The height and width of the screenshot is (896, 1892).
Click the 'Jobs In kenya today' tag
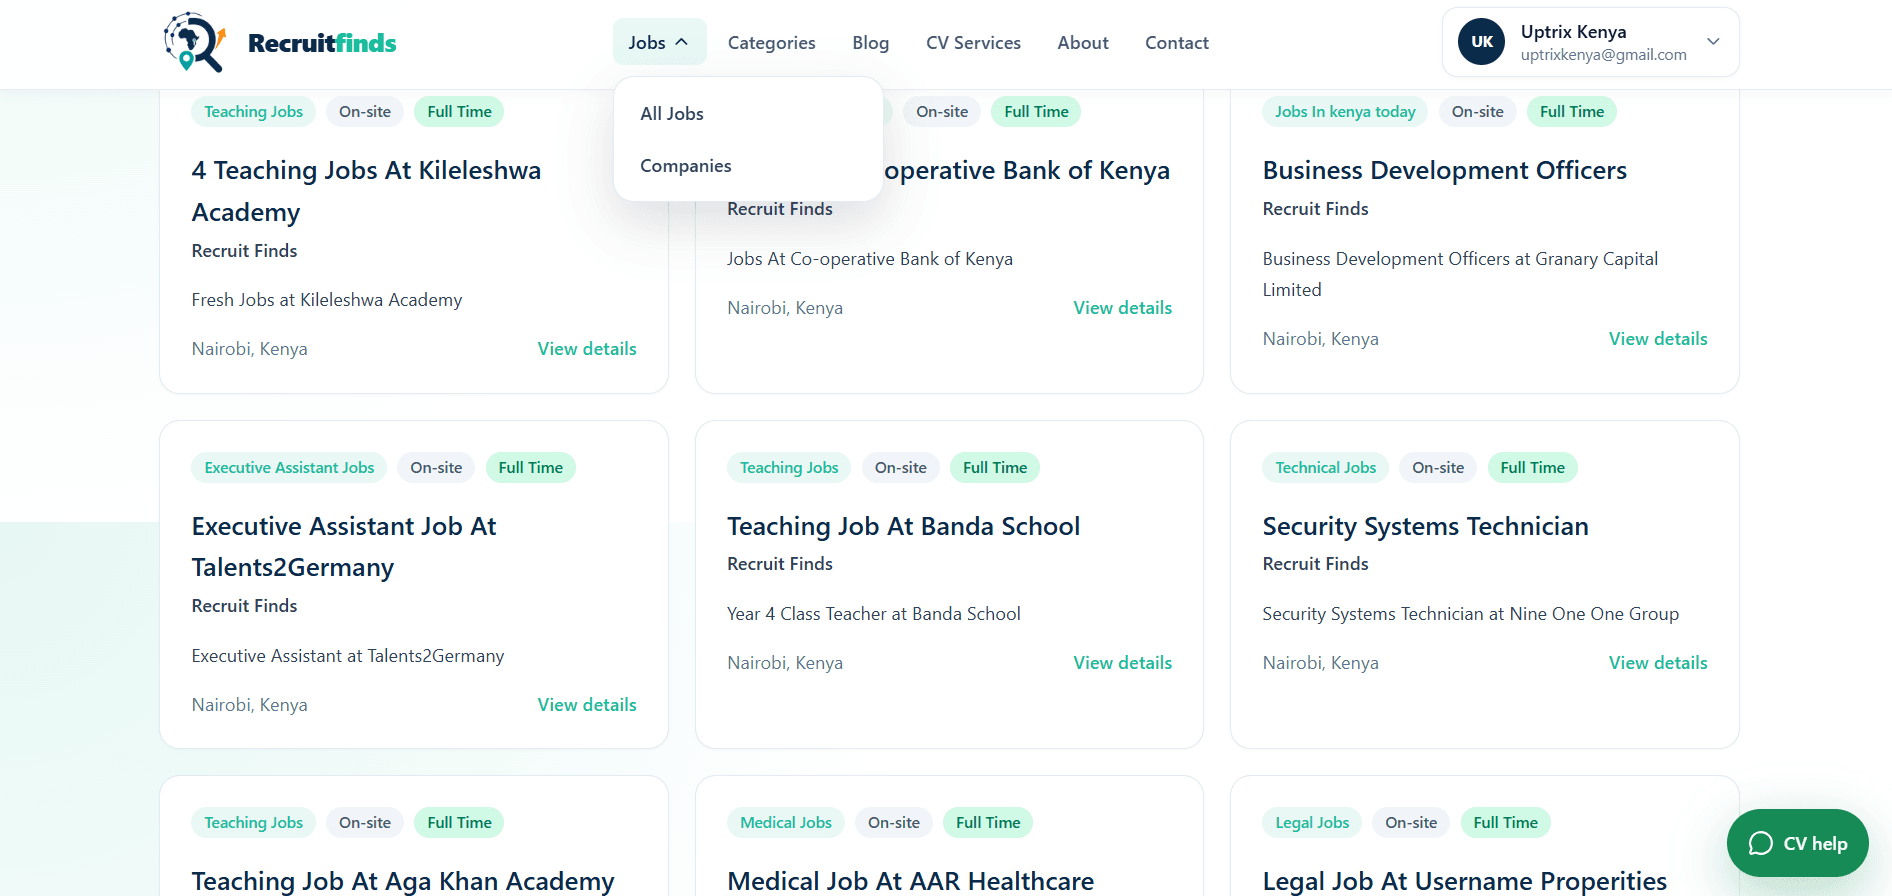1345,112
